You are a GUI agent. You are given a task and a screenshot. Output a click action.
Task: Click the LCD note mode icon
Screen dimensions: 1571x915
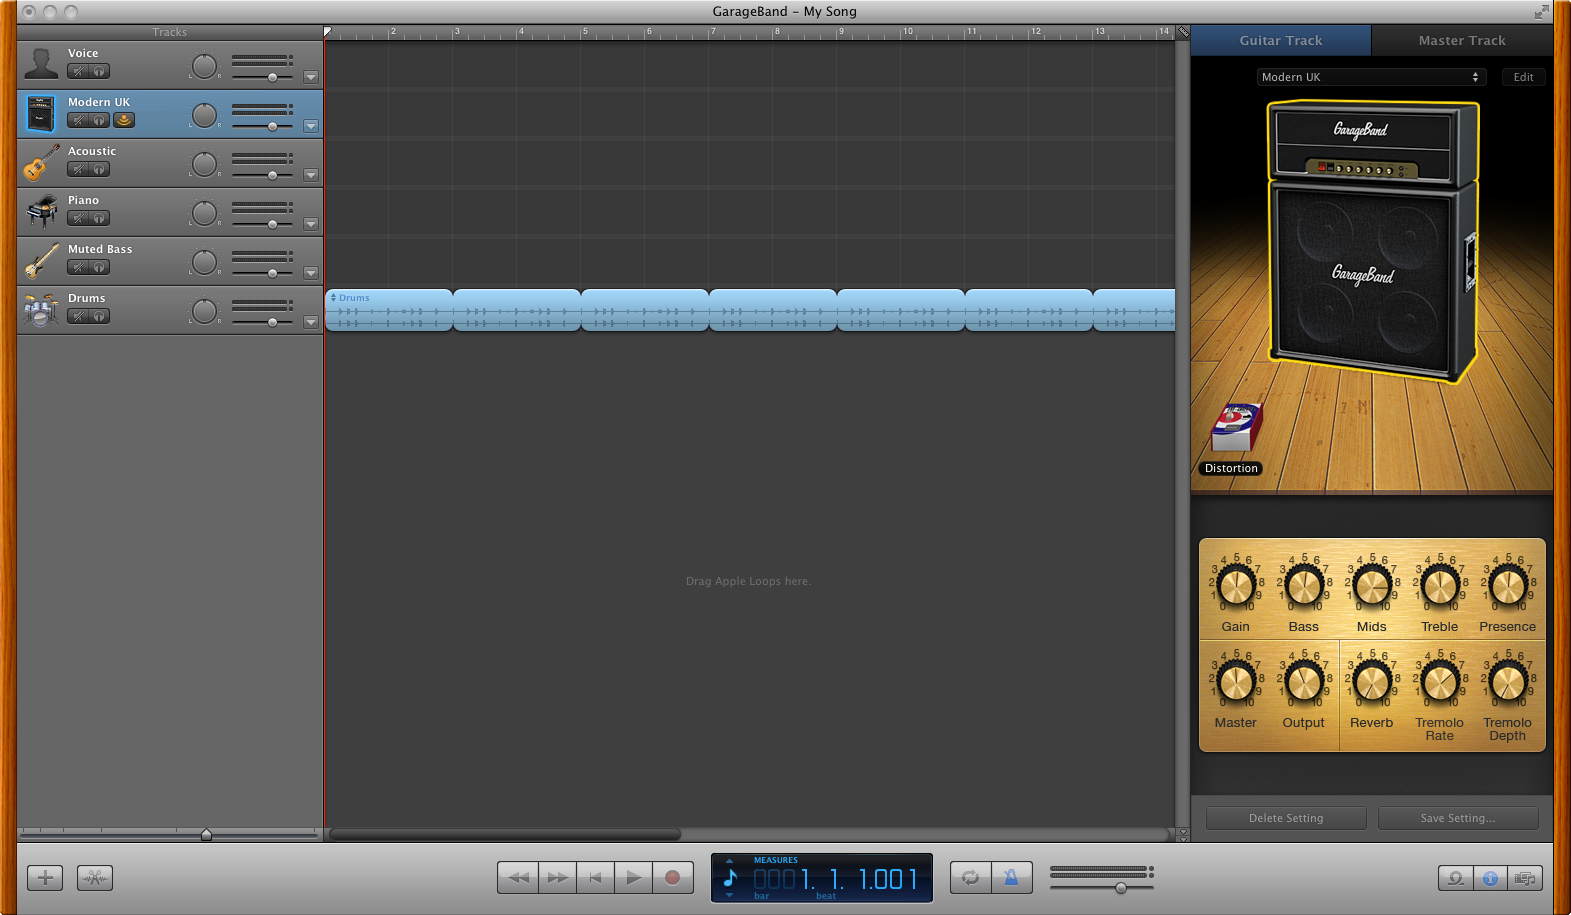point(730,878)
